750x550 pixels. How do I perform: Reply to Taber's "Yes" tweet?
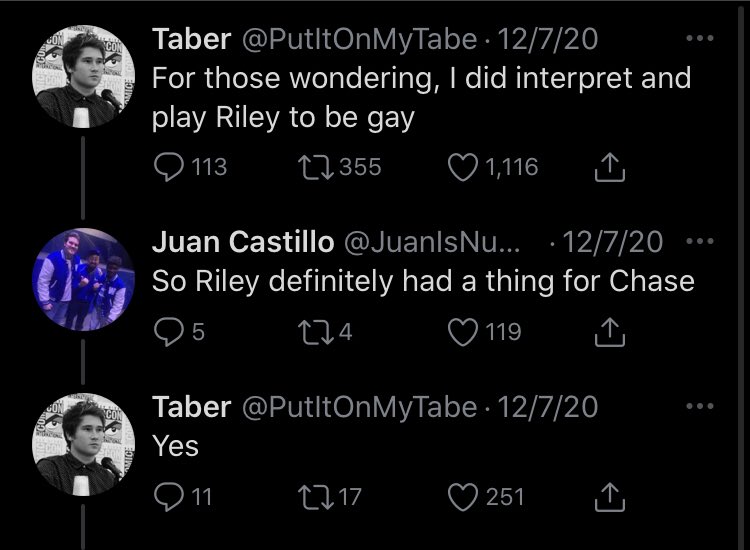(x=168, y=496)
